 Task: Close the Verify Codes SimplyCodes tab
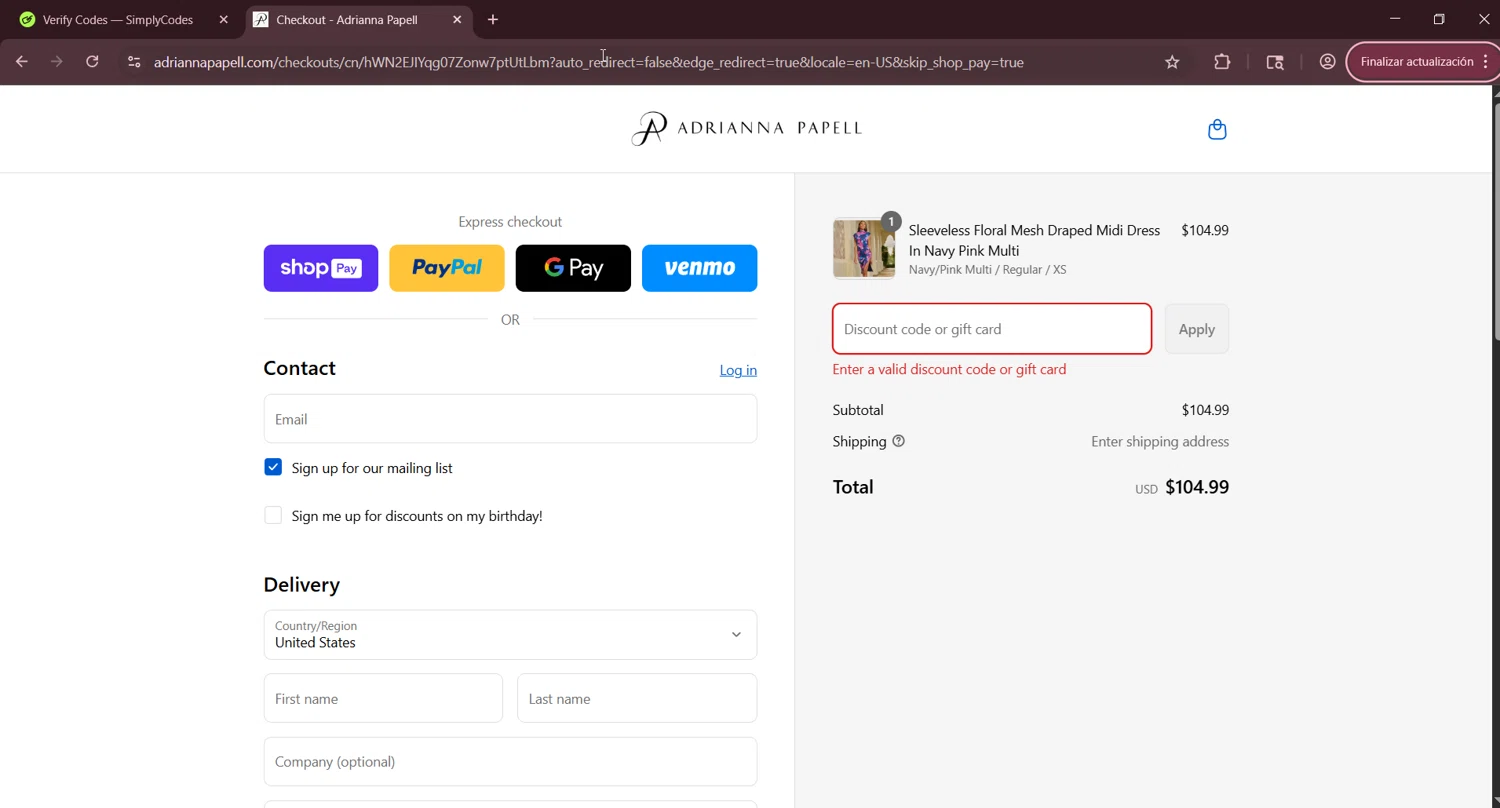[224, 19]
